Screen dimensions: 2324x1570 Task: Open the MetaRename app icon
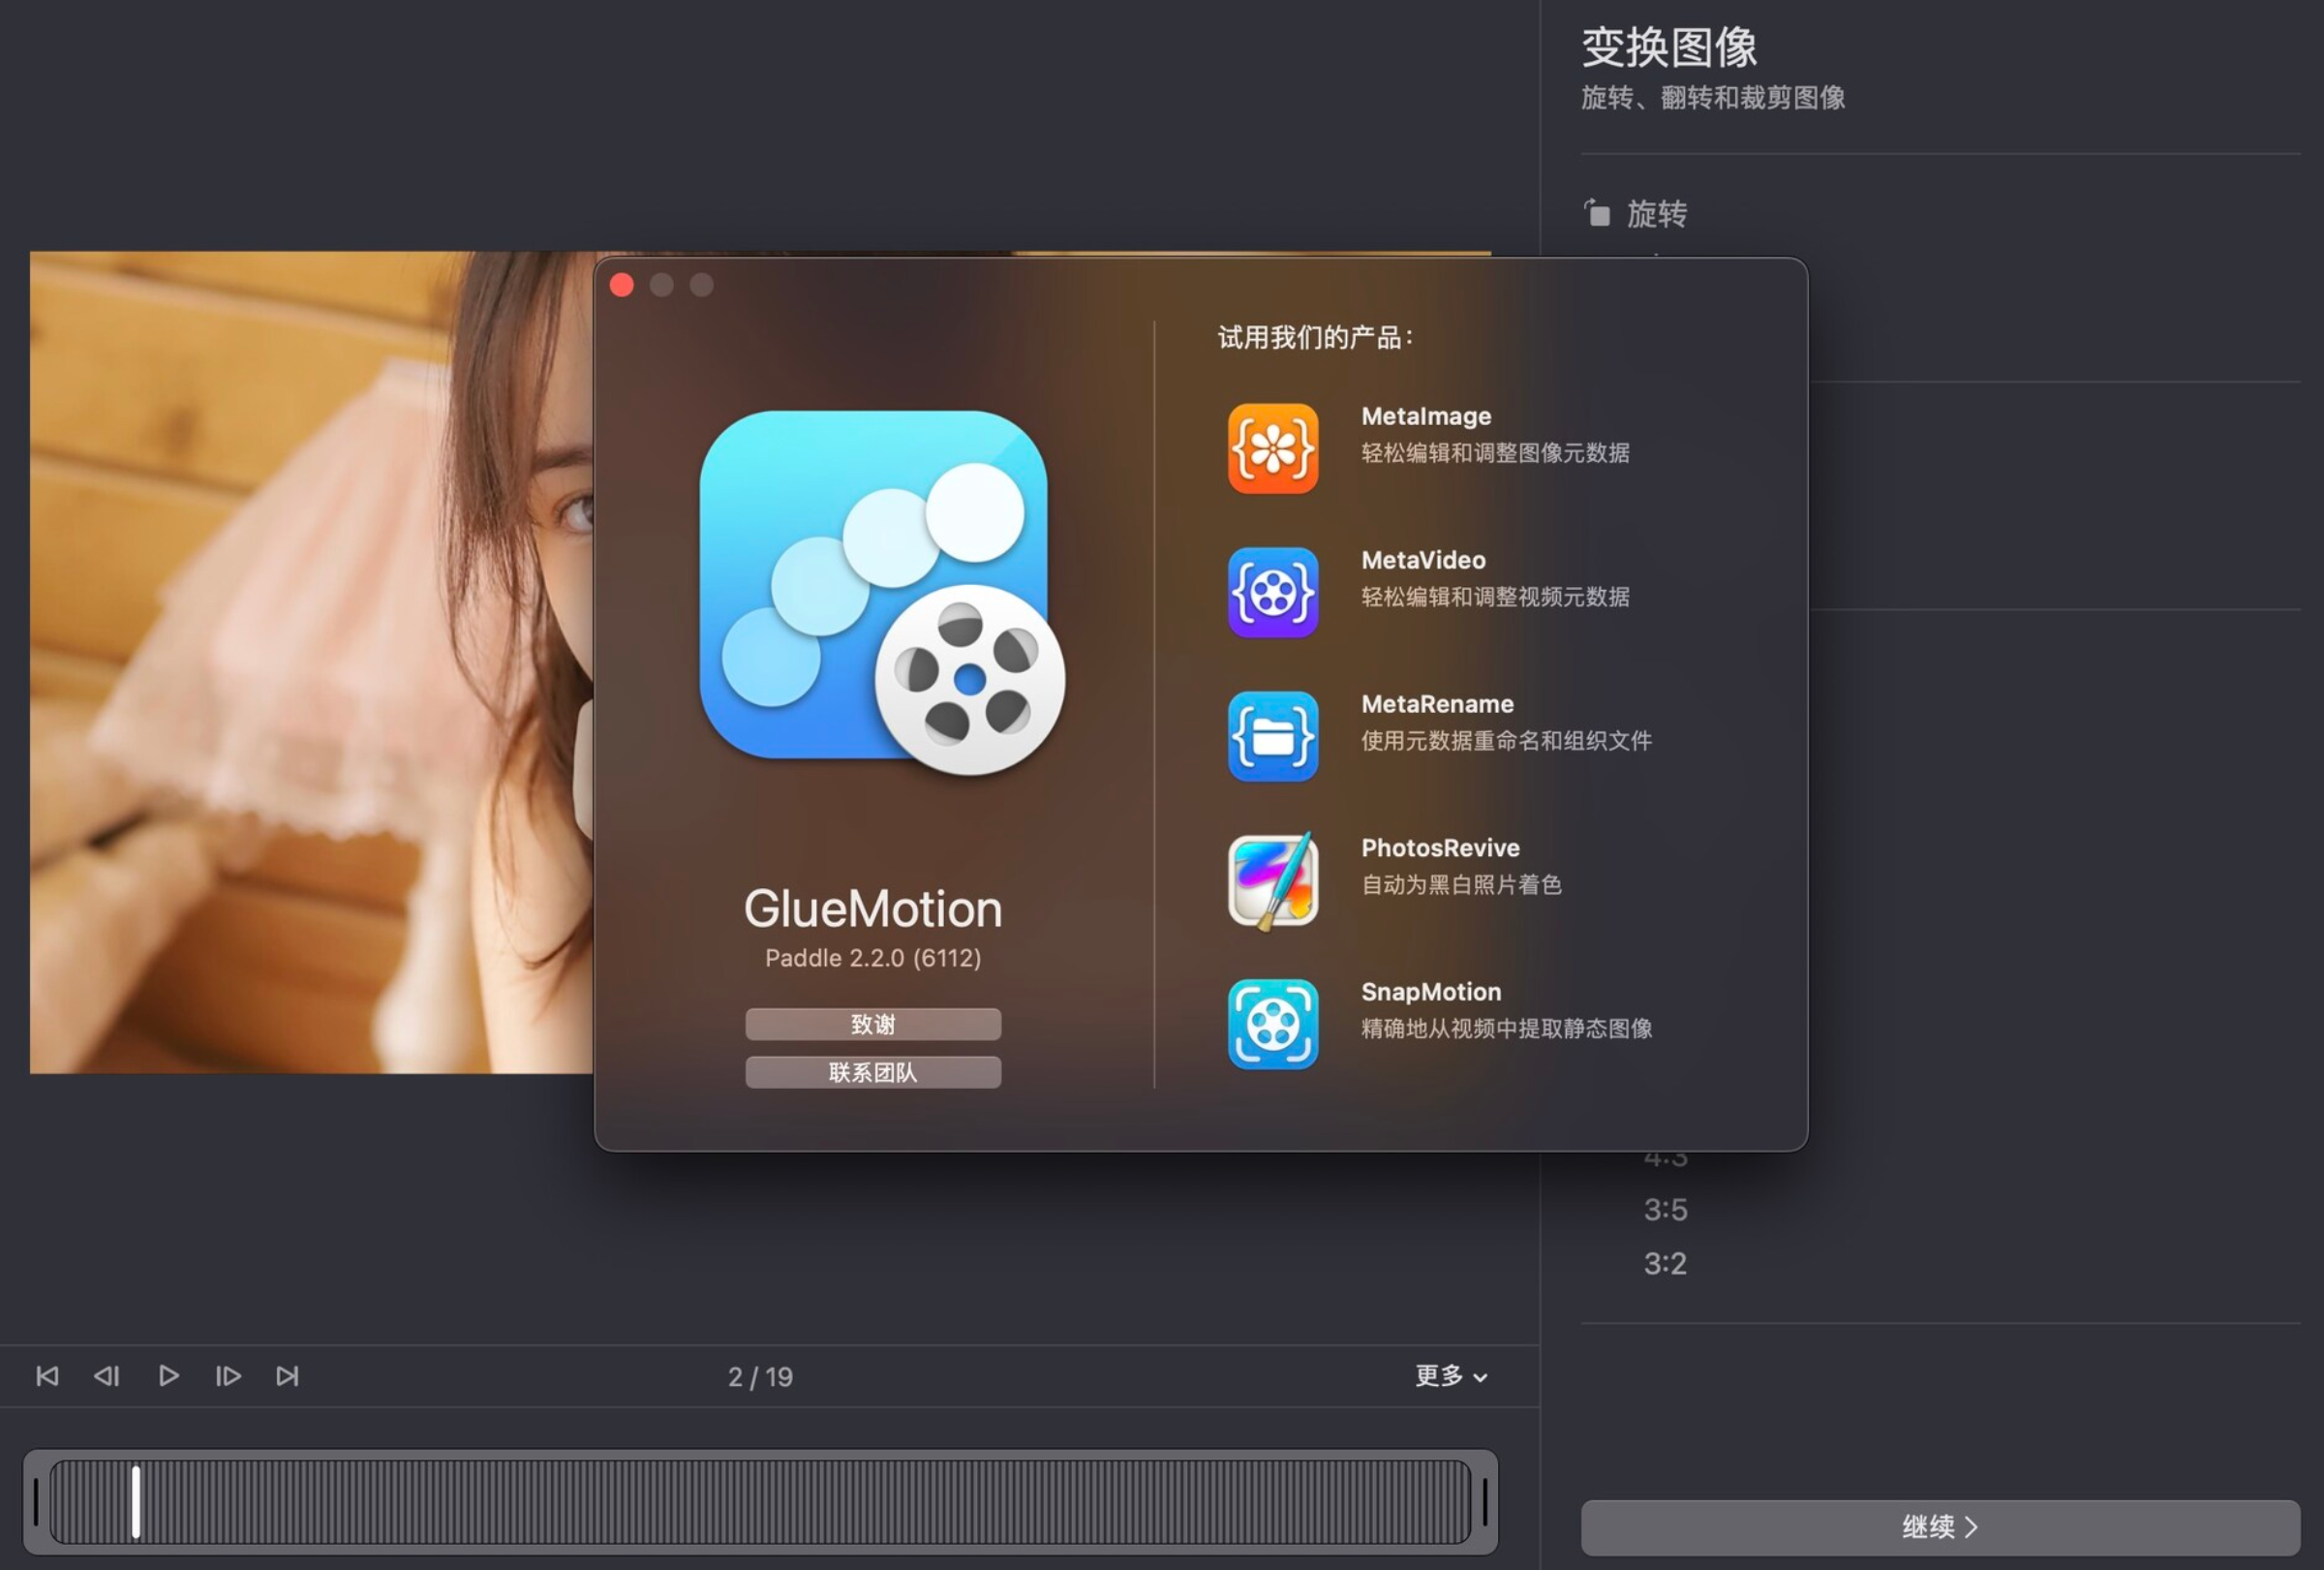coord(1272,736)
